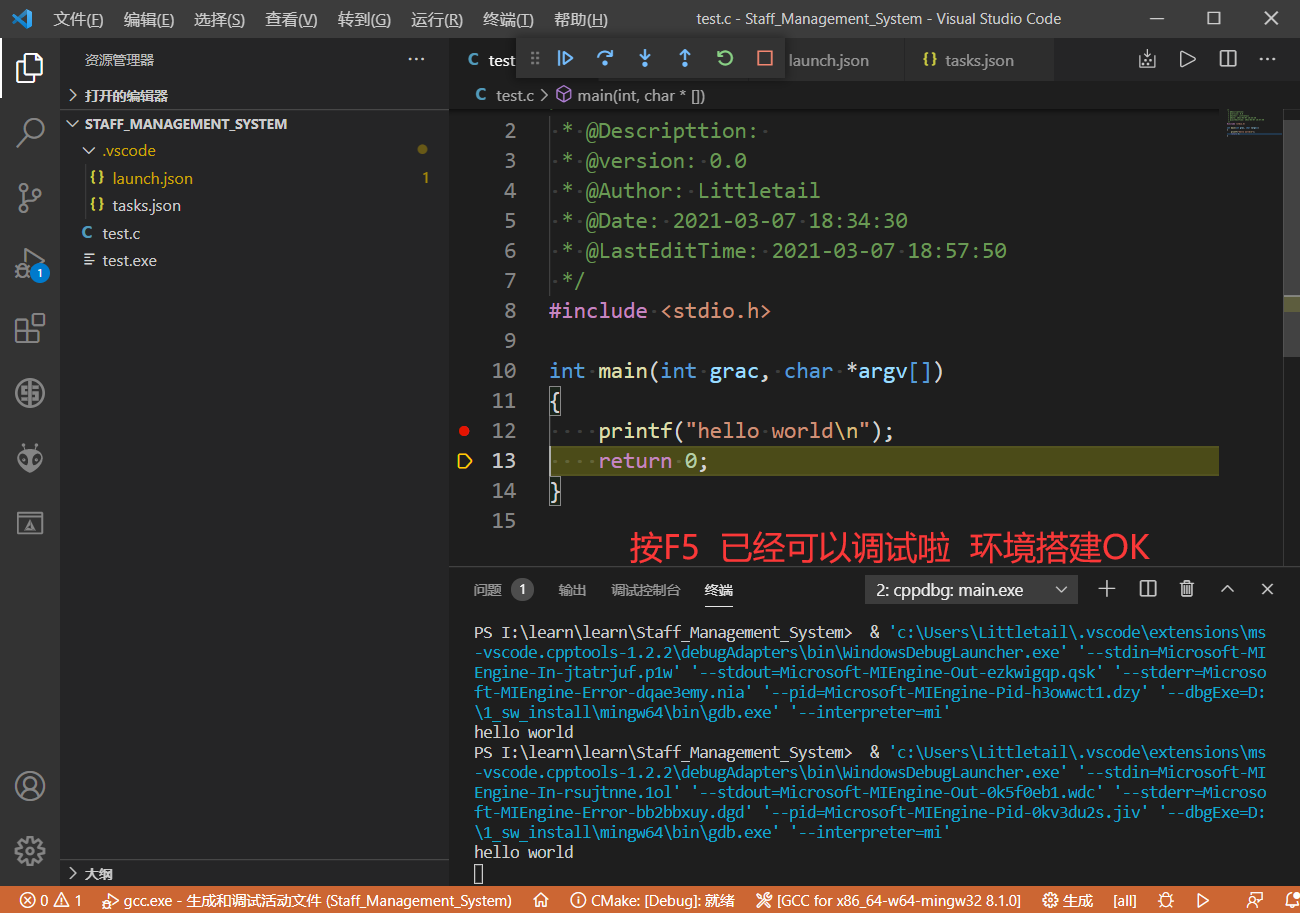Open the Manage gear icon
1300x913 pixels.
click(30, 851)
